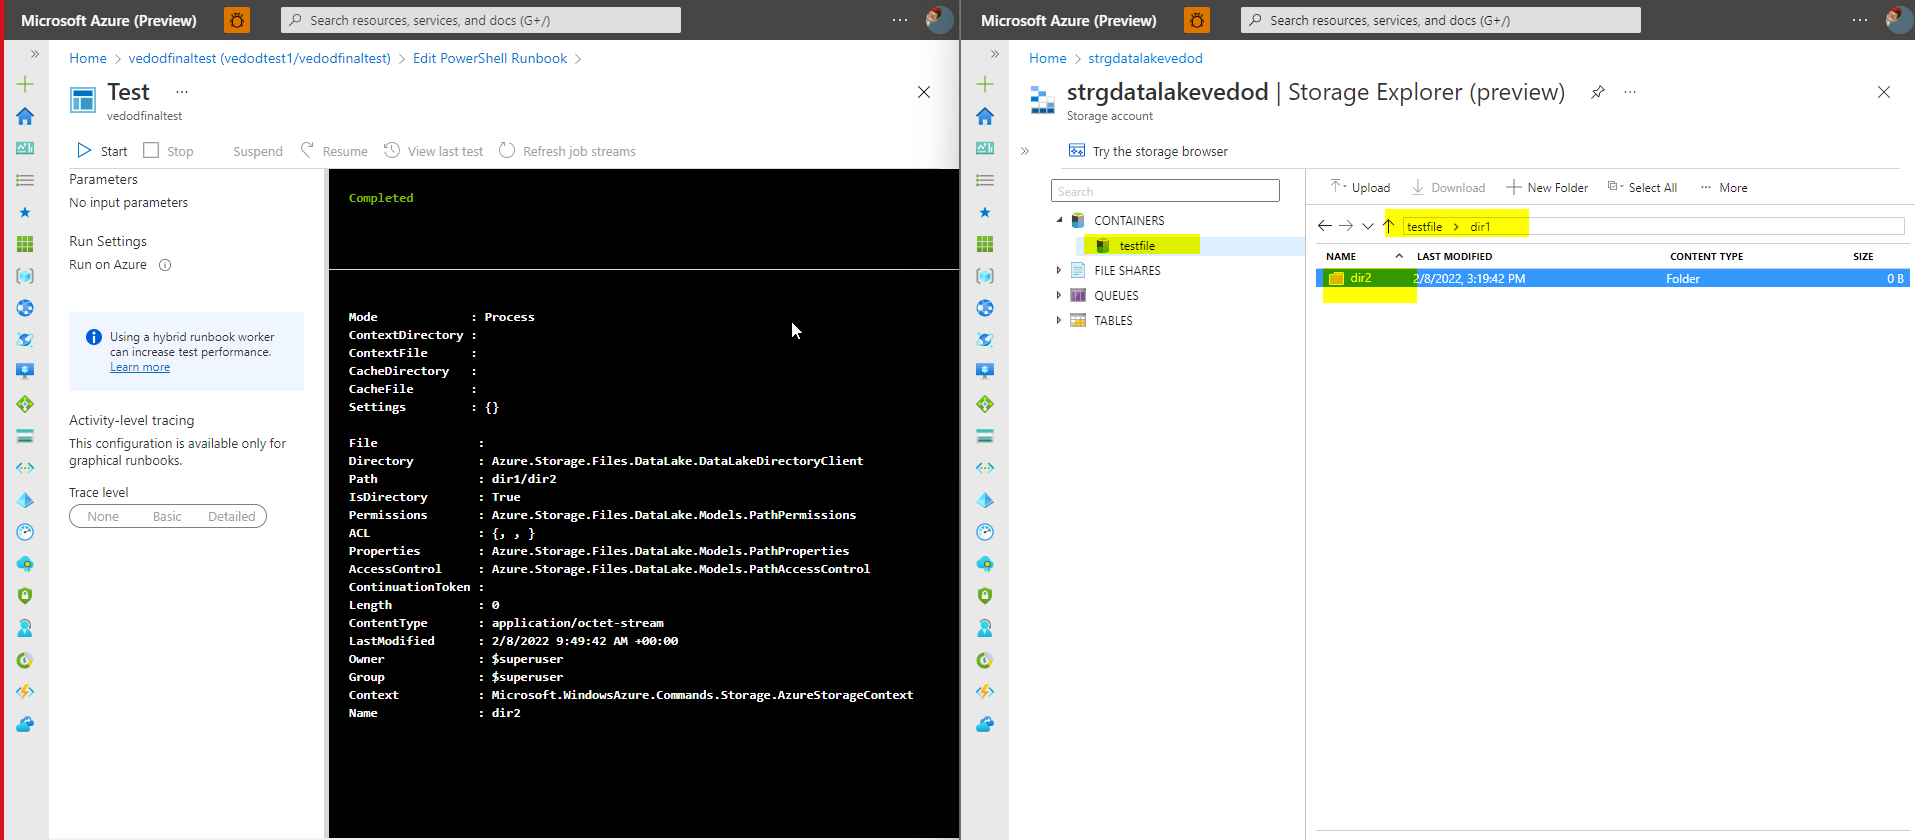Click the search box in Storage Explorer window header
The width and height of the screenshot is (1915, 840).
pos(1441,20)
